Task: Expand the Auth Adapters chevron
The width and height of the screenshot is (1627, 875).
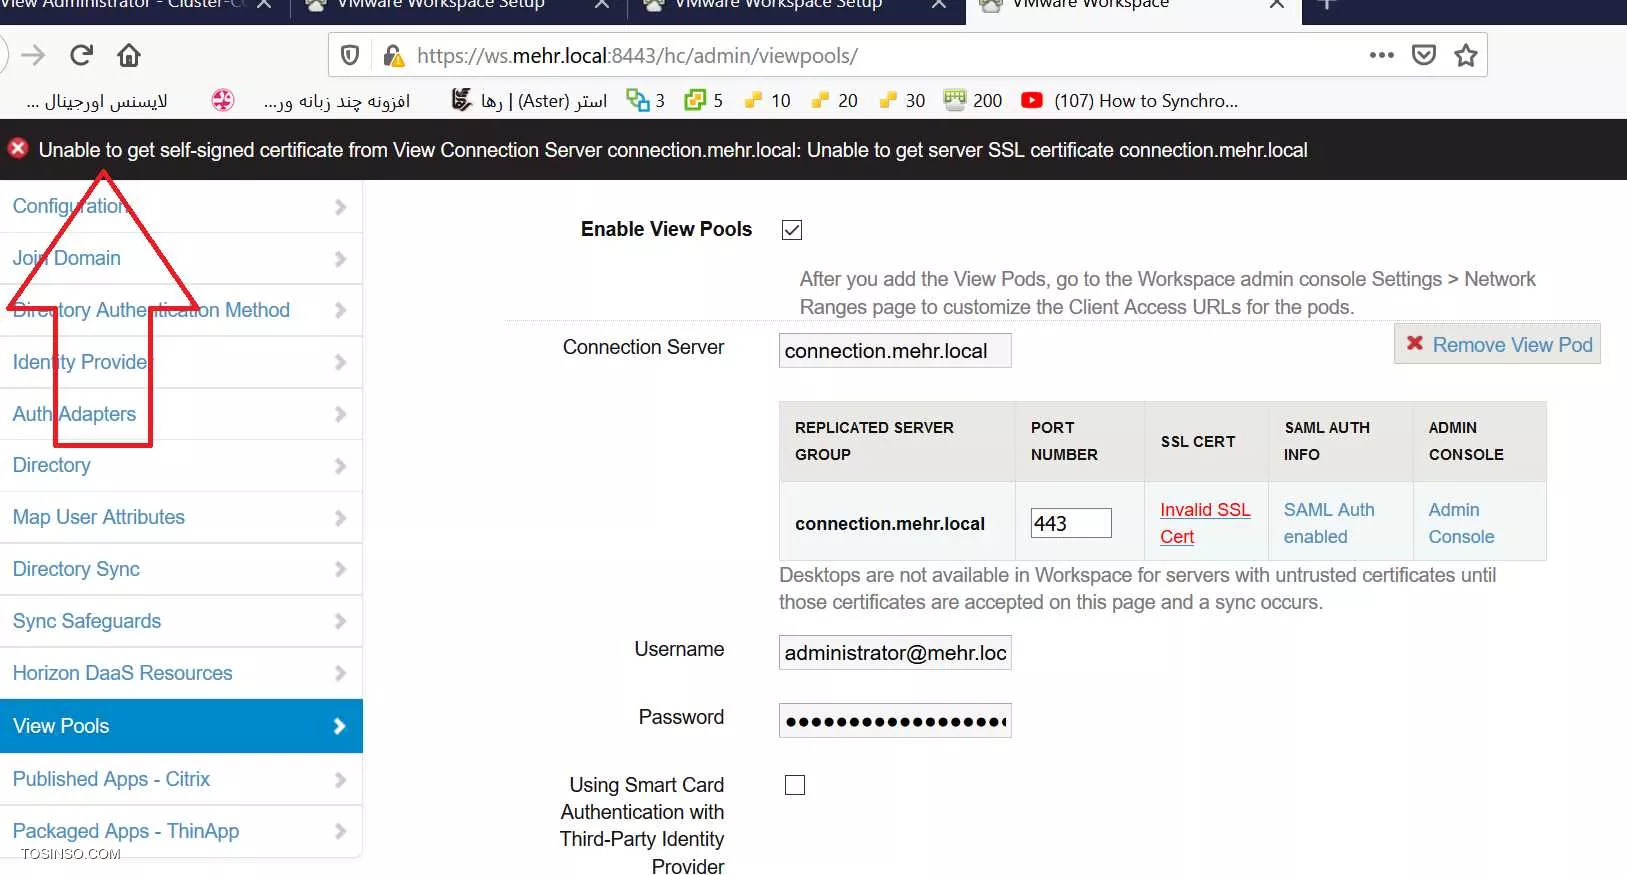Action: point(340,414)
